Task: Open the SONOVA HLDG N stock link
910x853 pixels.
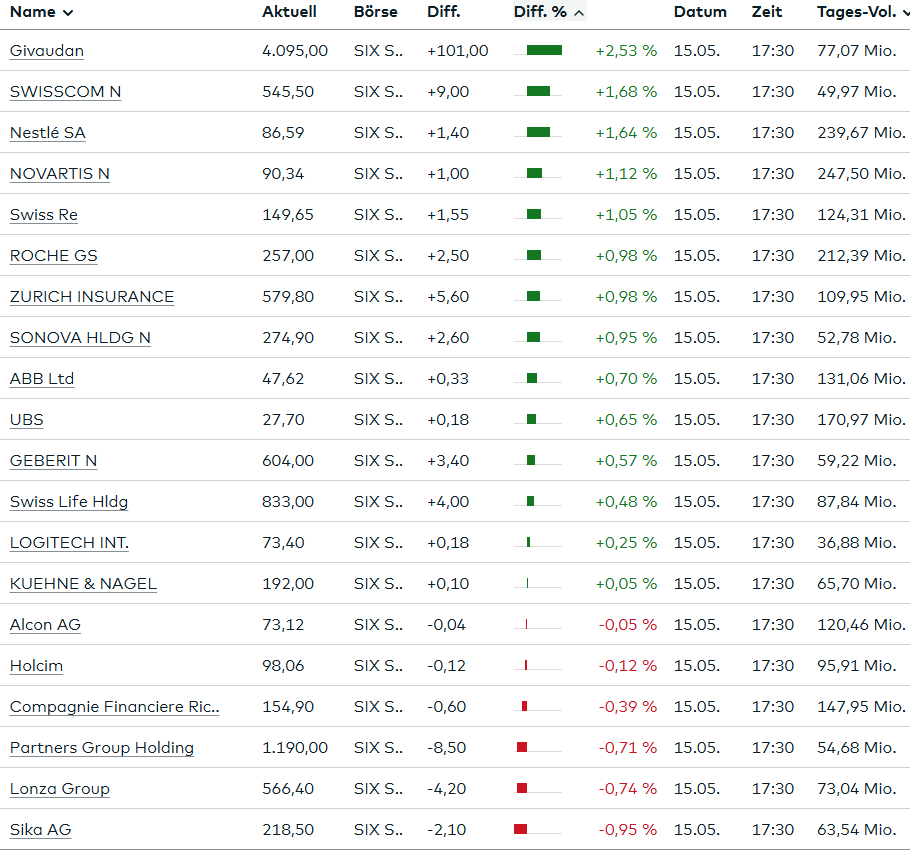Action: coord(80,338)
